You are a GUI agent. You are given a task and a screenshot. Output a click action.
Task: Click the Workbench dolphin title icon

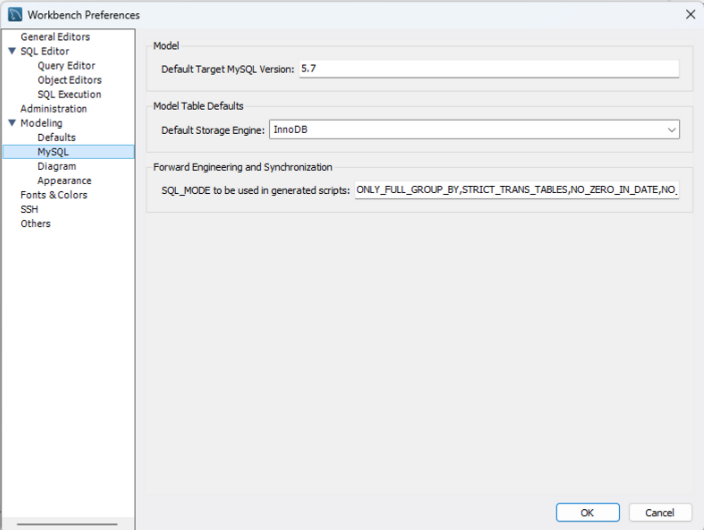point(15,14)
